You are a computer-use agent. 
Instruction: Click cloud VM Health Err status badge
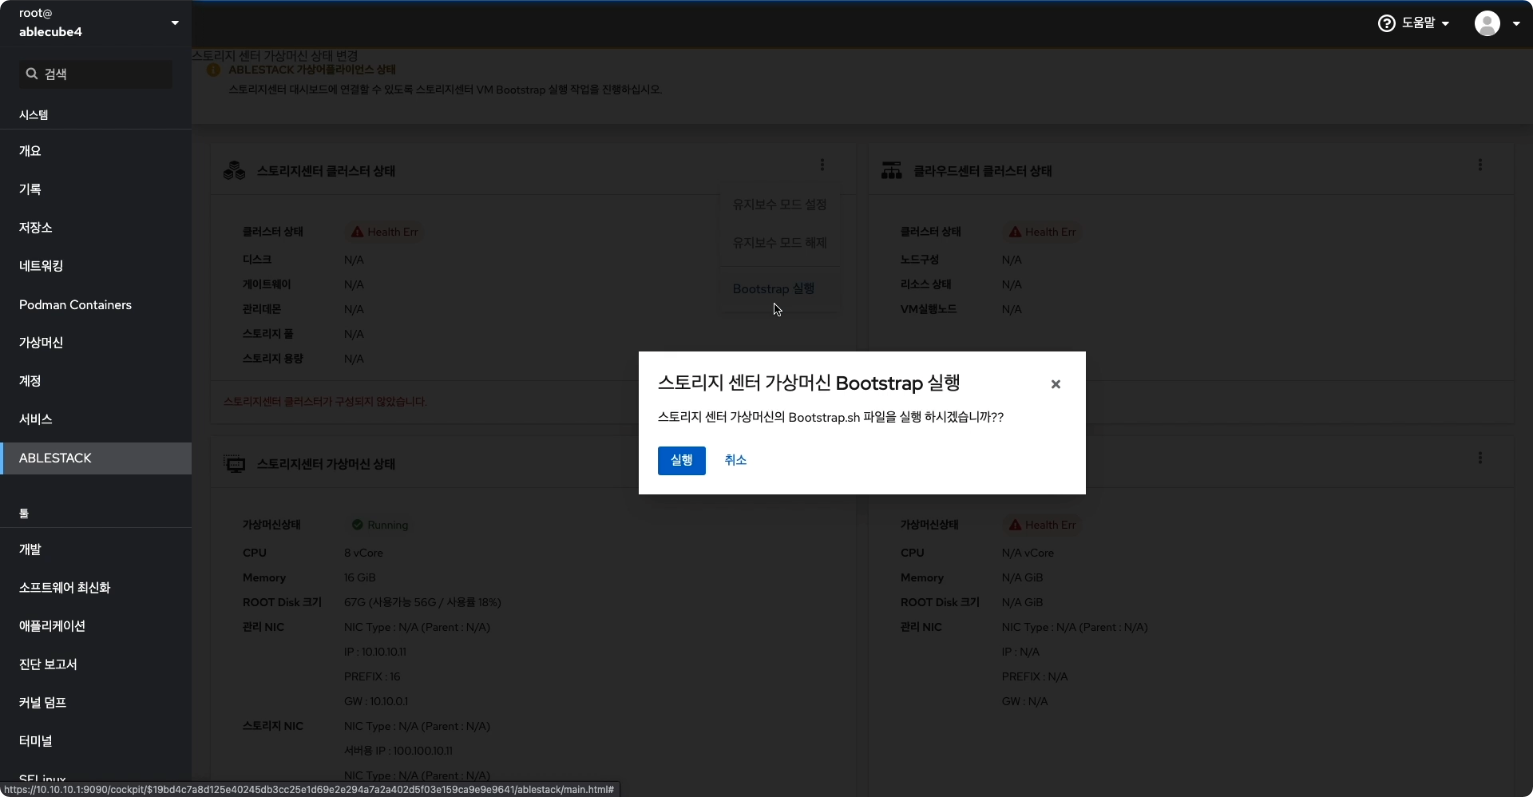(1043, 525)
